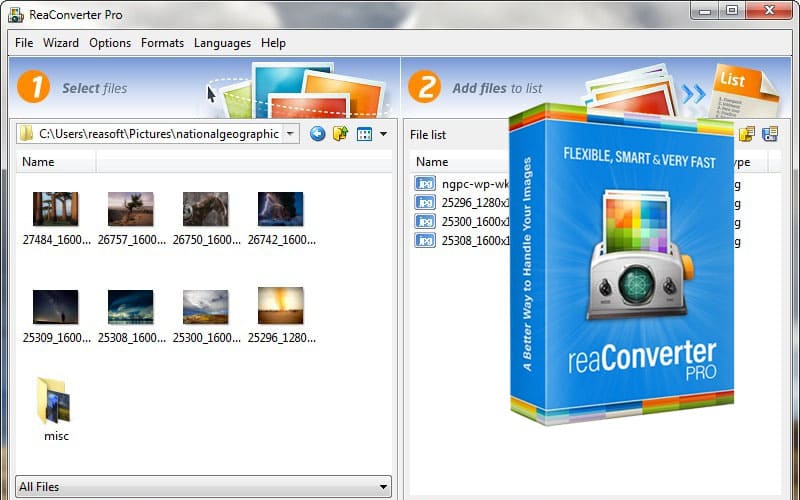Open the File menu
This screenshot has width=800, height=500.
[24, 43]
